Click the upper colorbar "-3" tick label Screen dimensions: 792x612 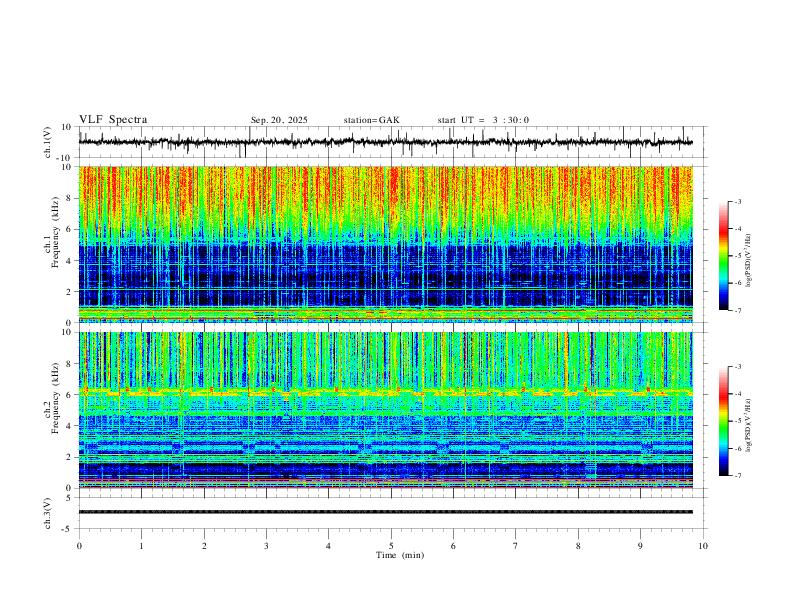pos(737,201)
